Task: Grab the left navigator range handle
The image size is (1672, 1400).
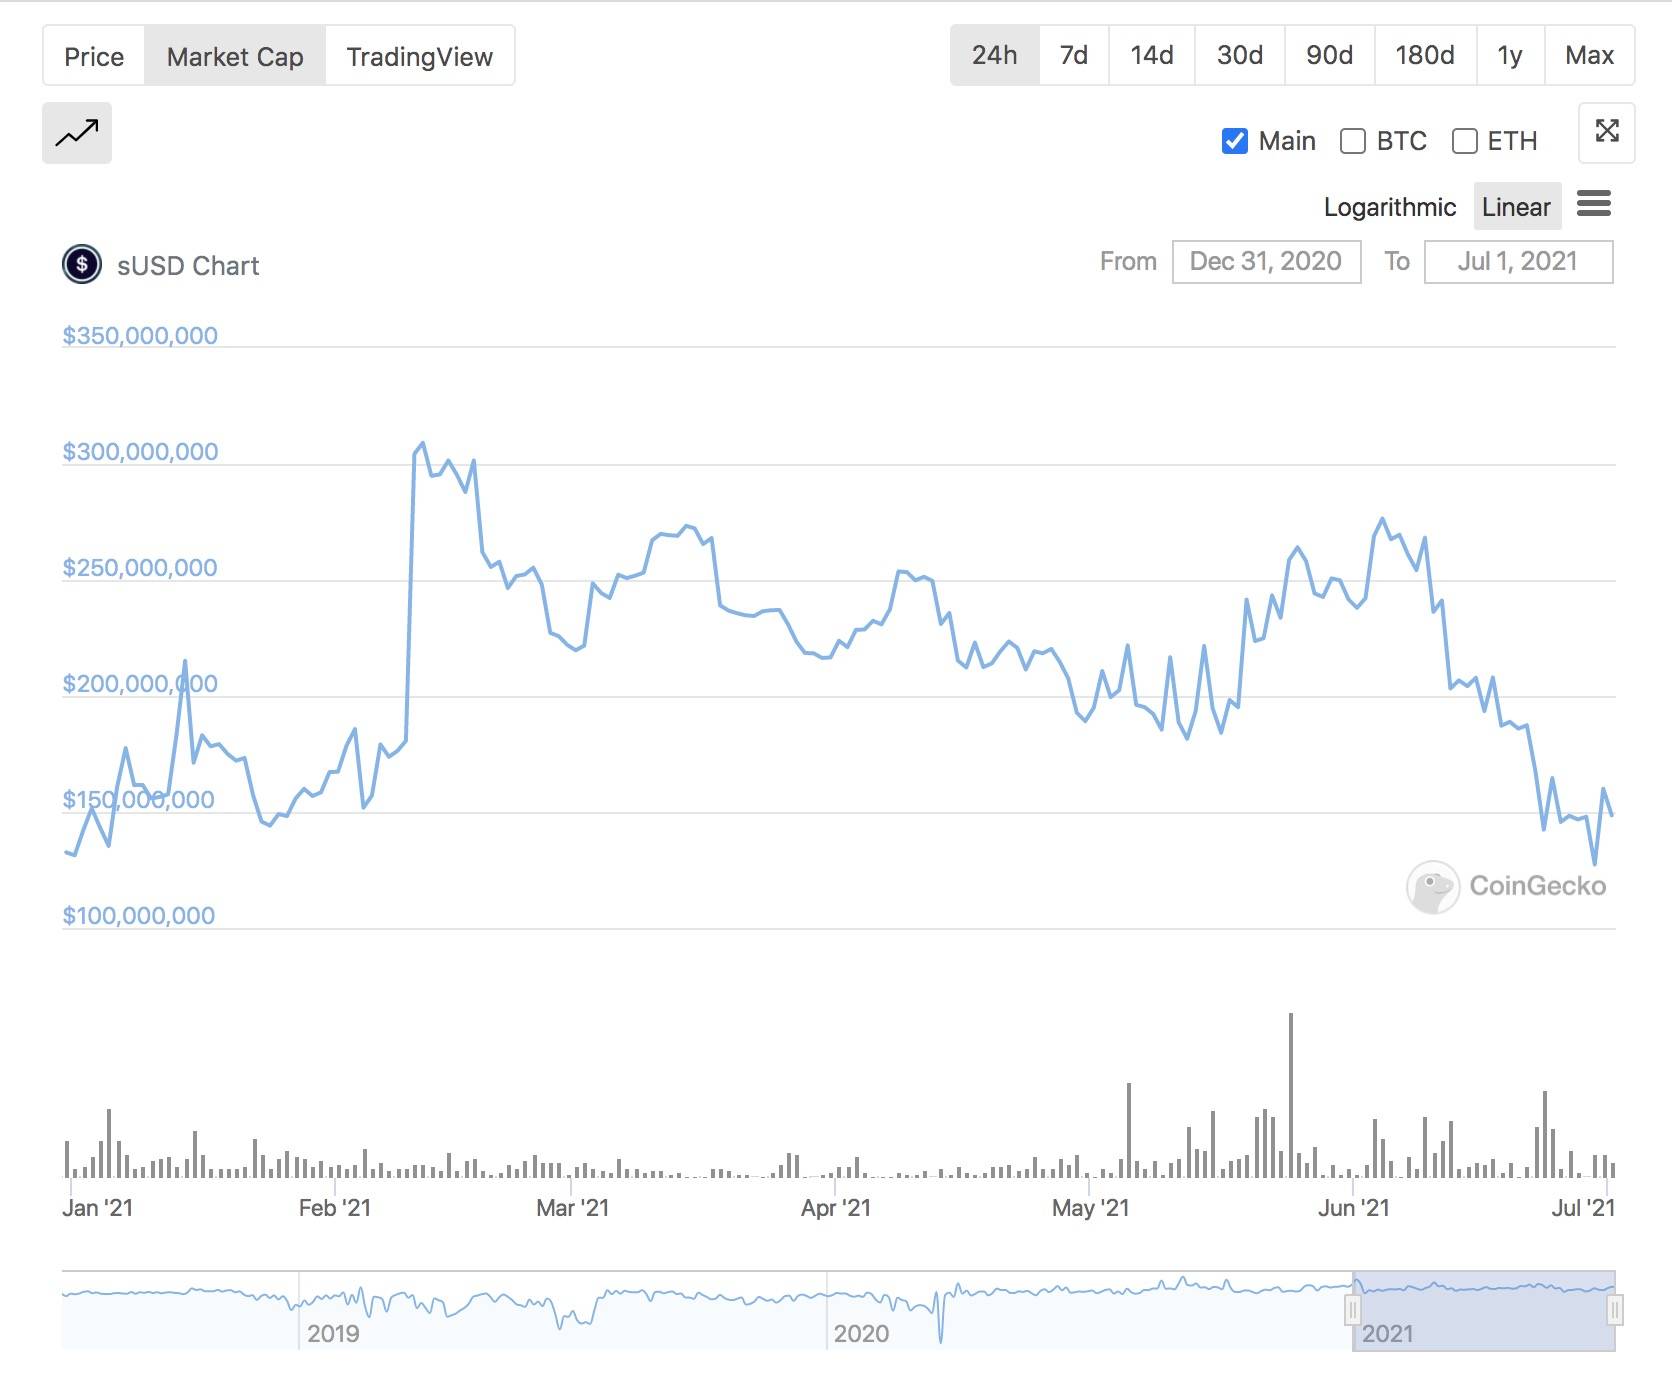Action: tap(1353, 1309)
